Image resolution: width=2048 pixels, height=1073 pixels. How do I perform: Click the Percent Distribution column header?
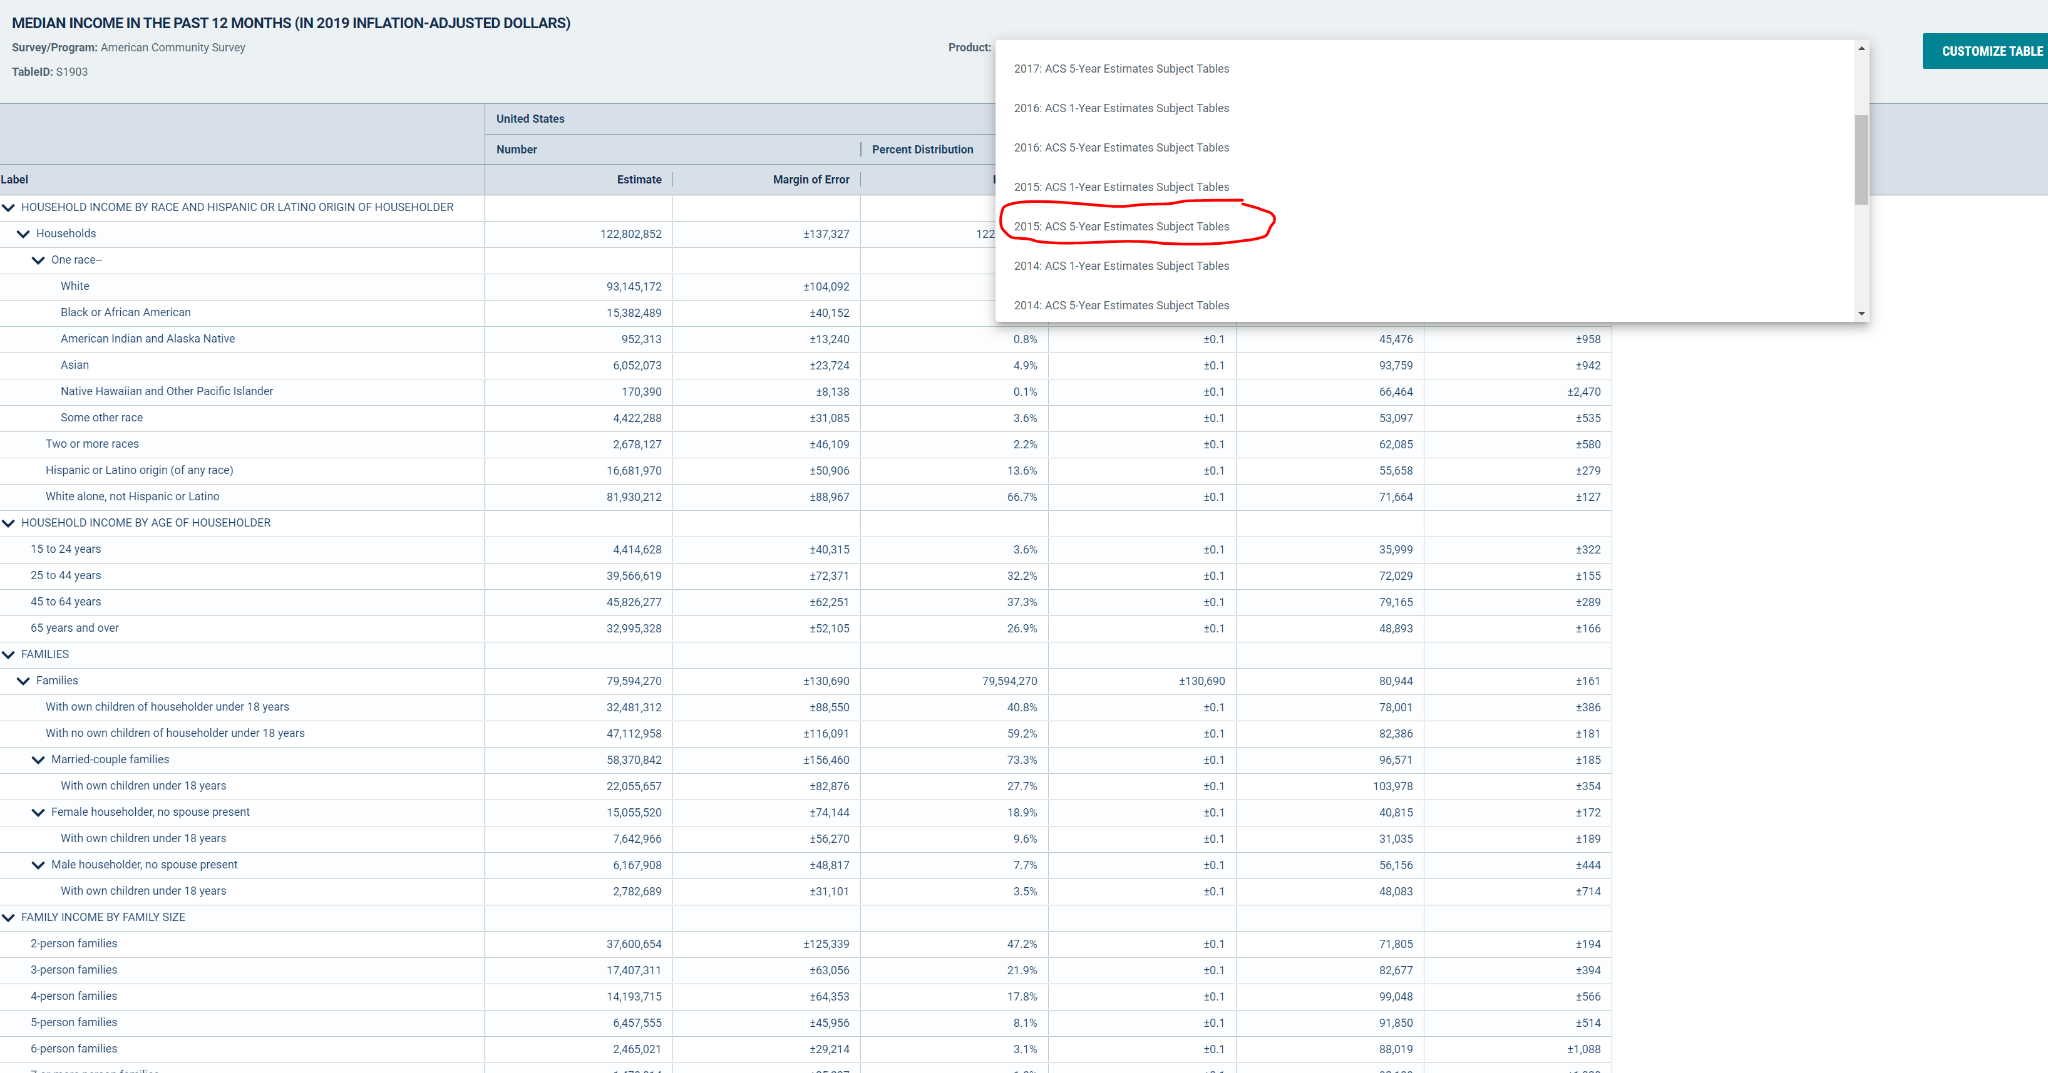click(x=922, y=150)
